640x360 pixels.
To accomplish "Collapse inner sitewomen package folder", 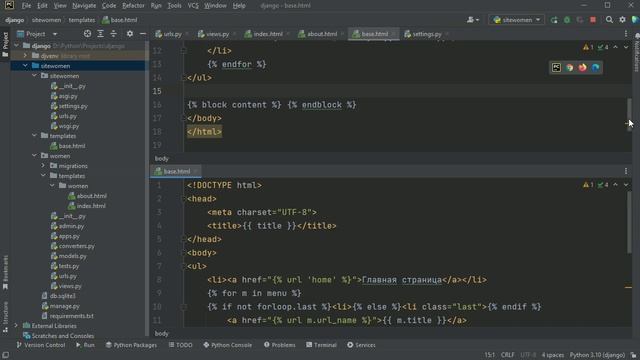I will [34, 76].
